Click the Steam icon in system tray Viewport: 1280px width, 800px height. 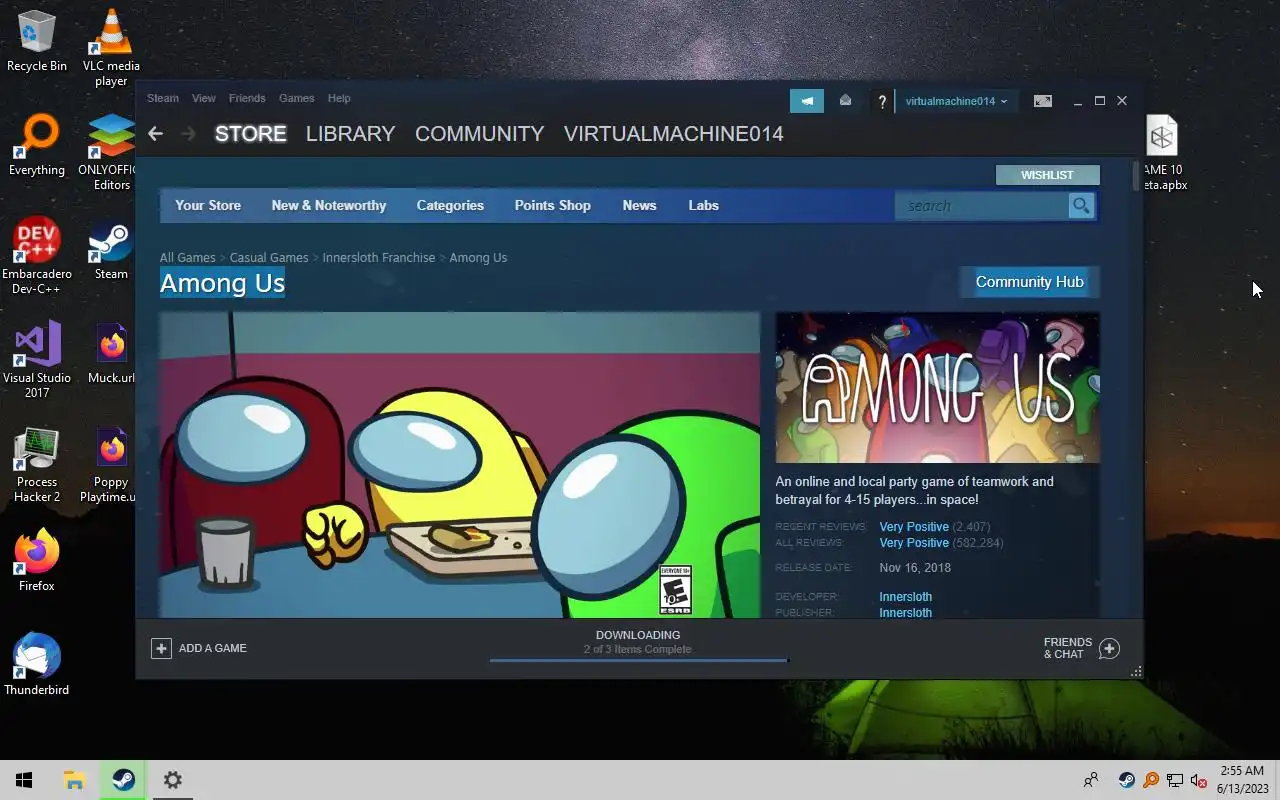click(x=1126, y=780)
